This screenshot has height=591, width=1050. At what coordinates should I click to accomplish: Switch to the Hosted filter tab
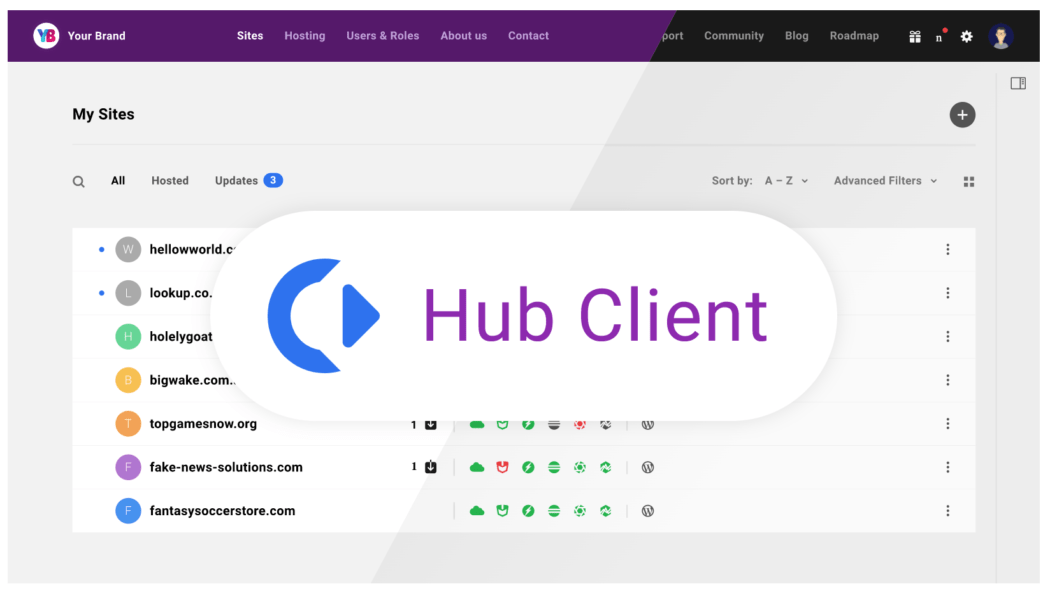click(x=170, y=181)
